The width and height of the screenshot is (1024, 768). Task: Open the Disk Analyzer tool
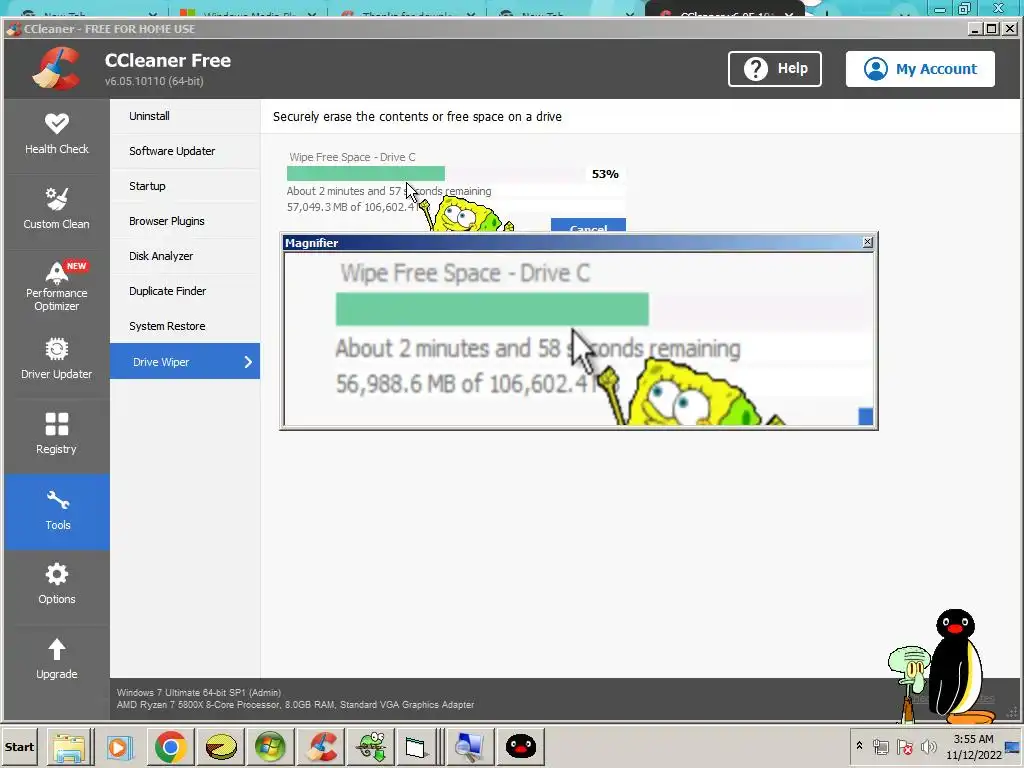(x=185, y=256)
